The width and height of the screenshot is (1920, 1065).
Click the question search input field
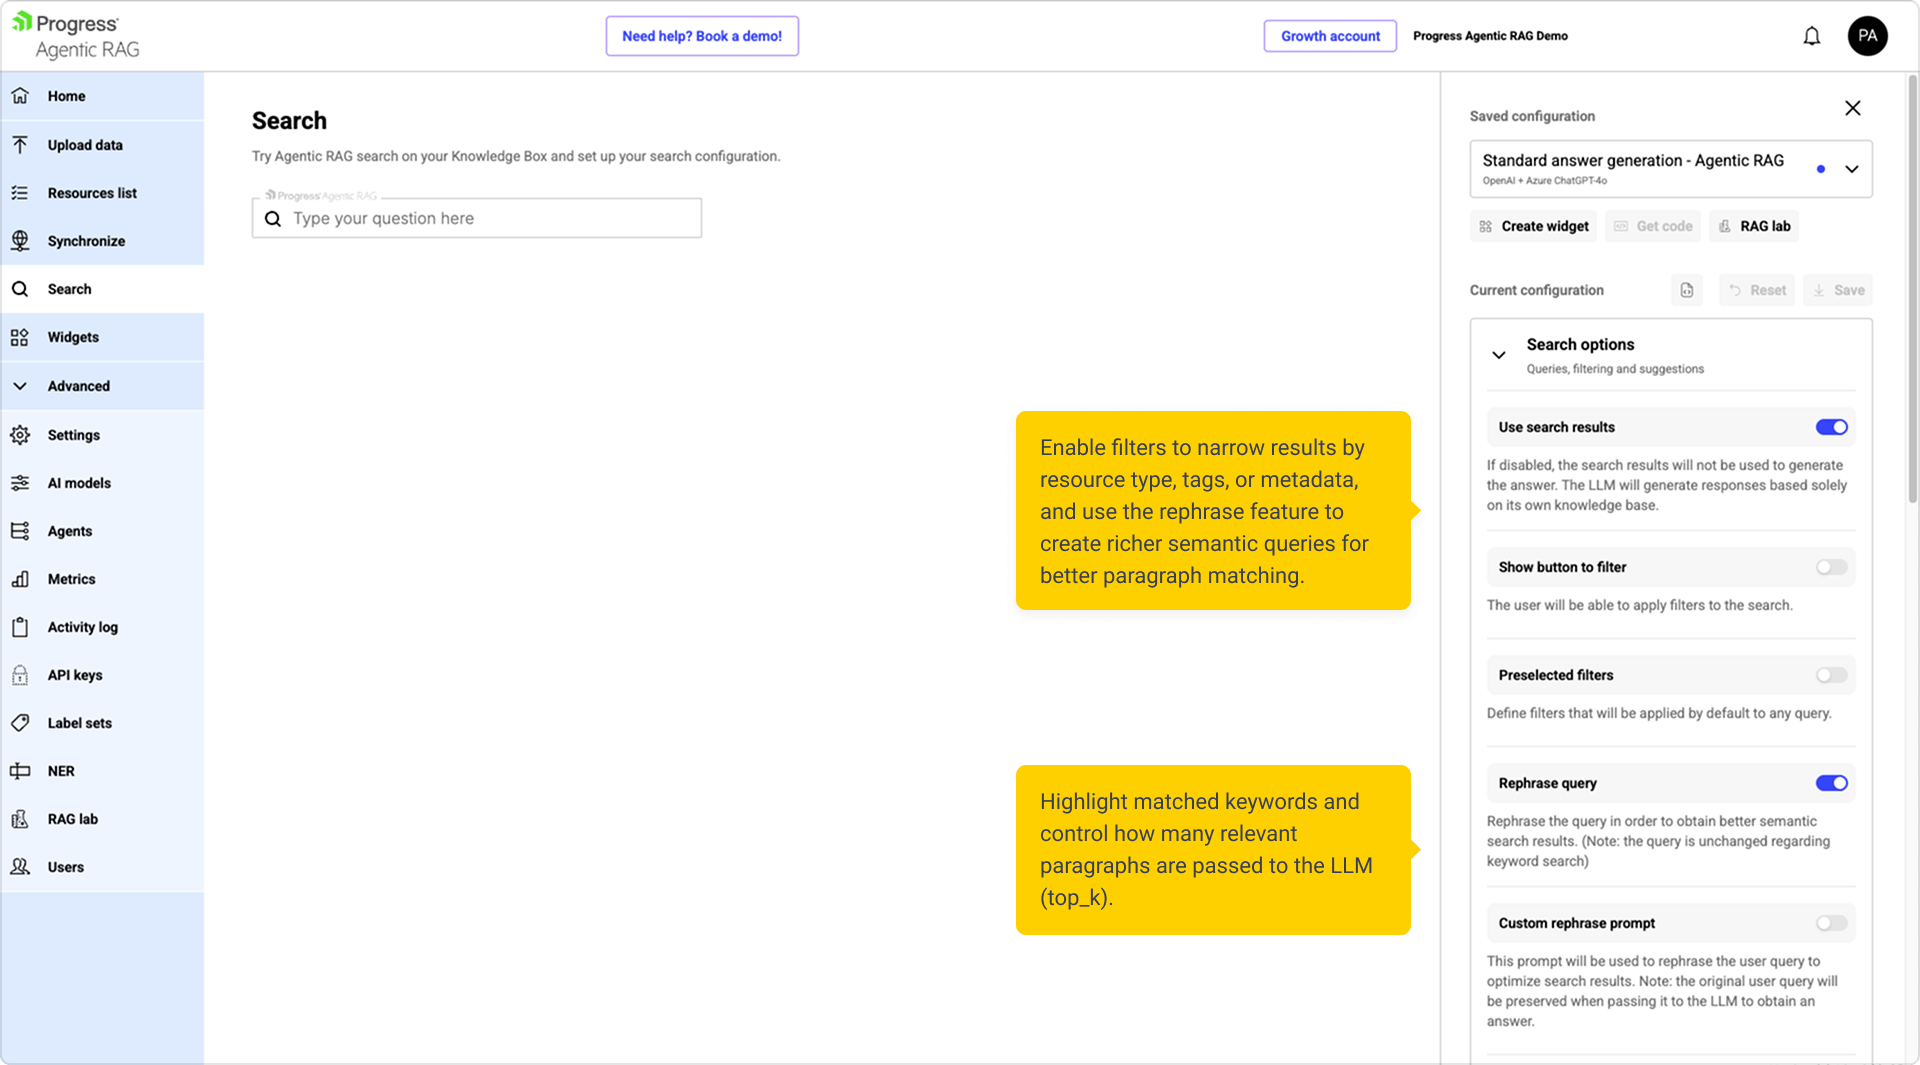(x=490, y=218)
